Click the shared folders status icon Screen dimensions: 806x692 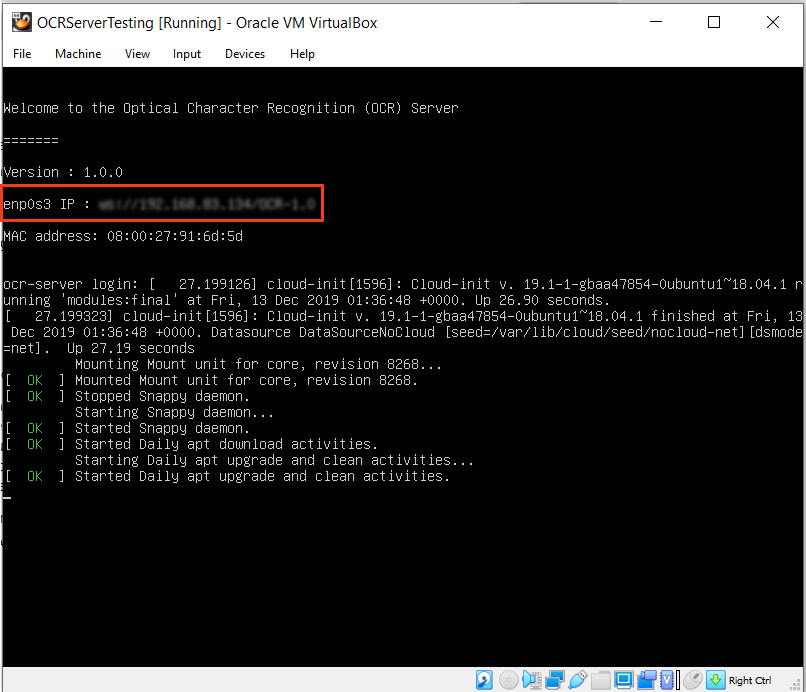[600, 680]
